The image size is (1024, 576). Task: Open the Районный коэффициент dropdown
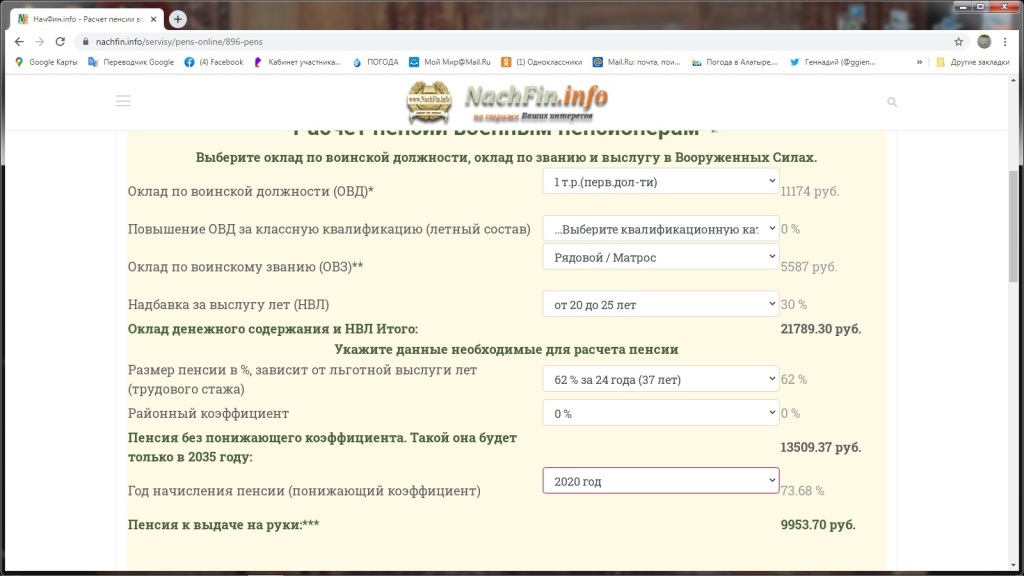(660, 413)
